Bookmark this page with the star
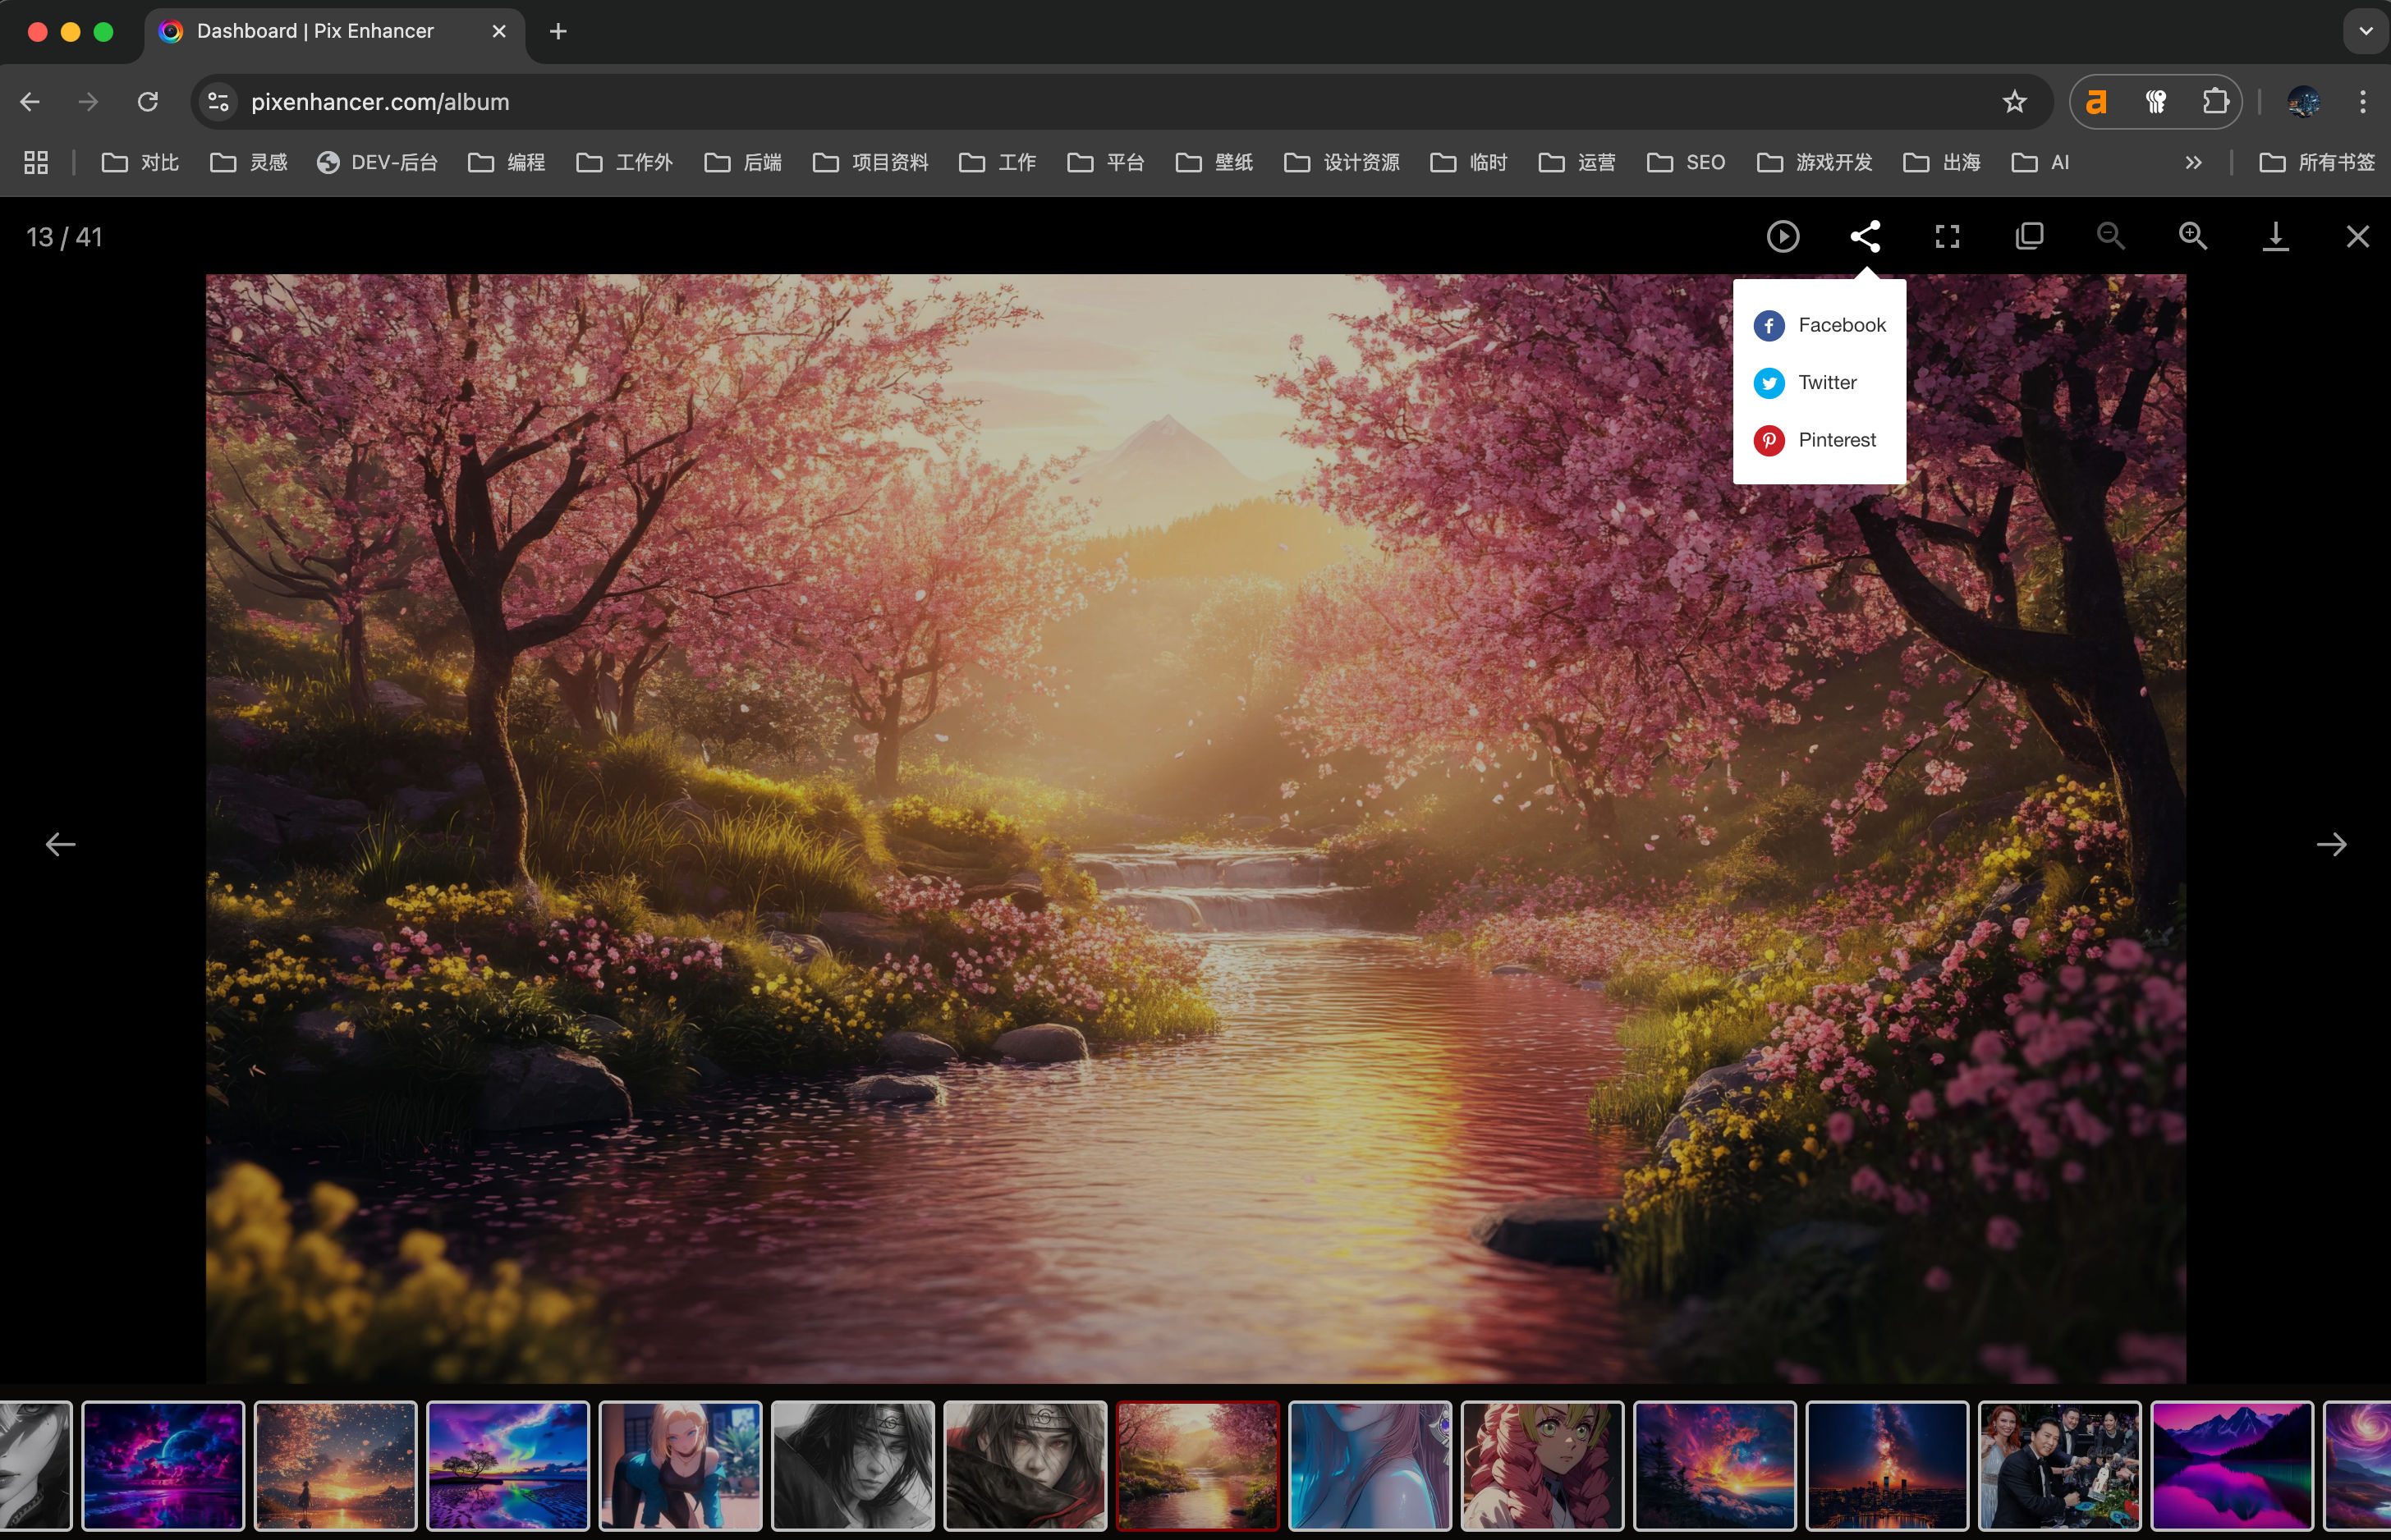Image resolution: width=2391 pixels, height=1540 pixels. point(2014,102)
